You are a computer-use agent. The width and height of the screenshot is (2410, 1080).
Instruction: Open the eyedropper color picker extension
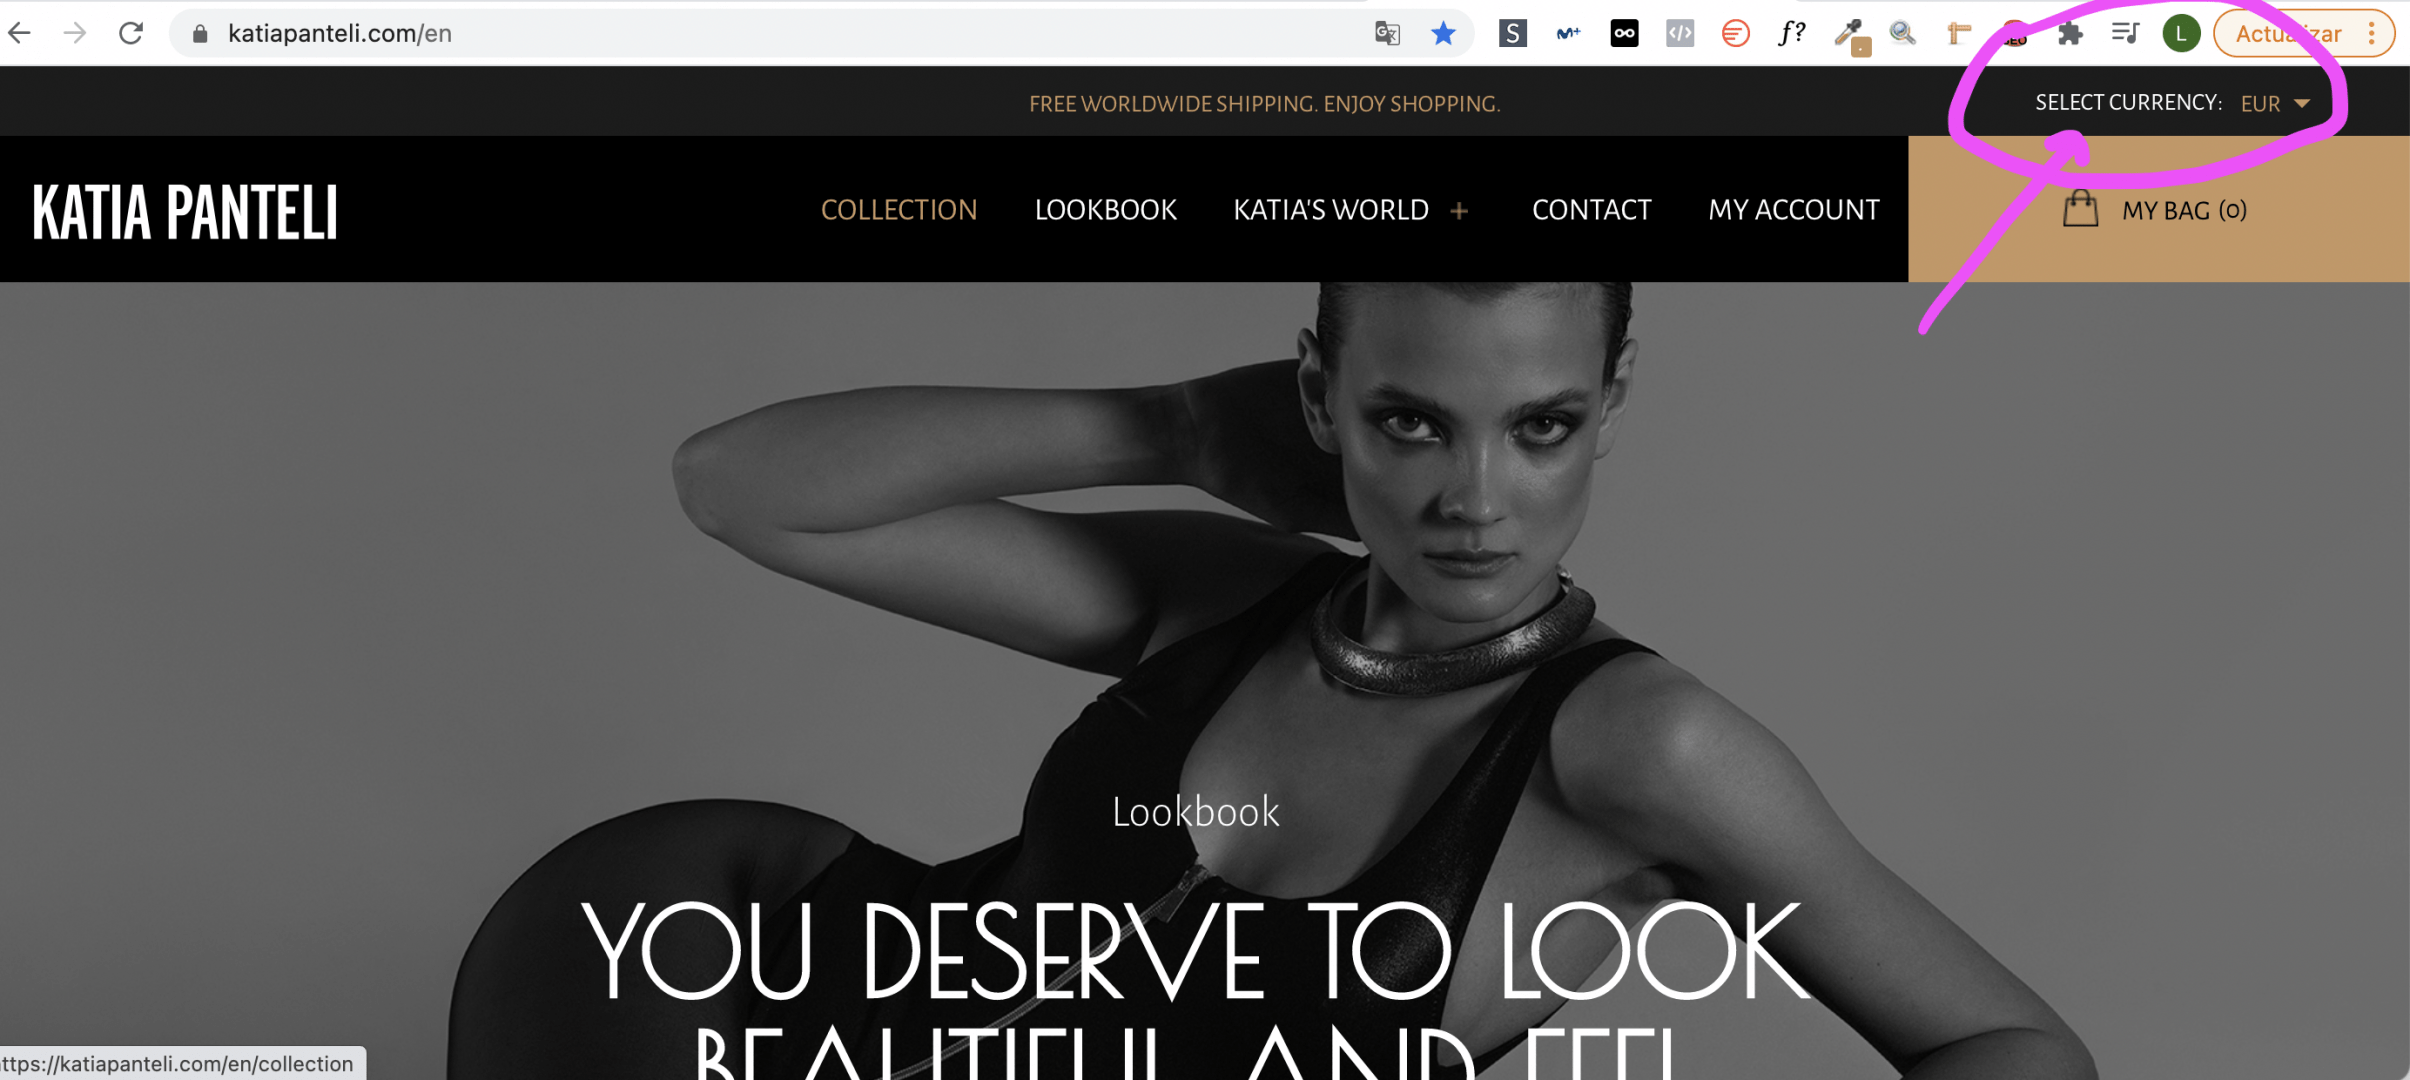coord(1850,36)
